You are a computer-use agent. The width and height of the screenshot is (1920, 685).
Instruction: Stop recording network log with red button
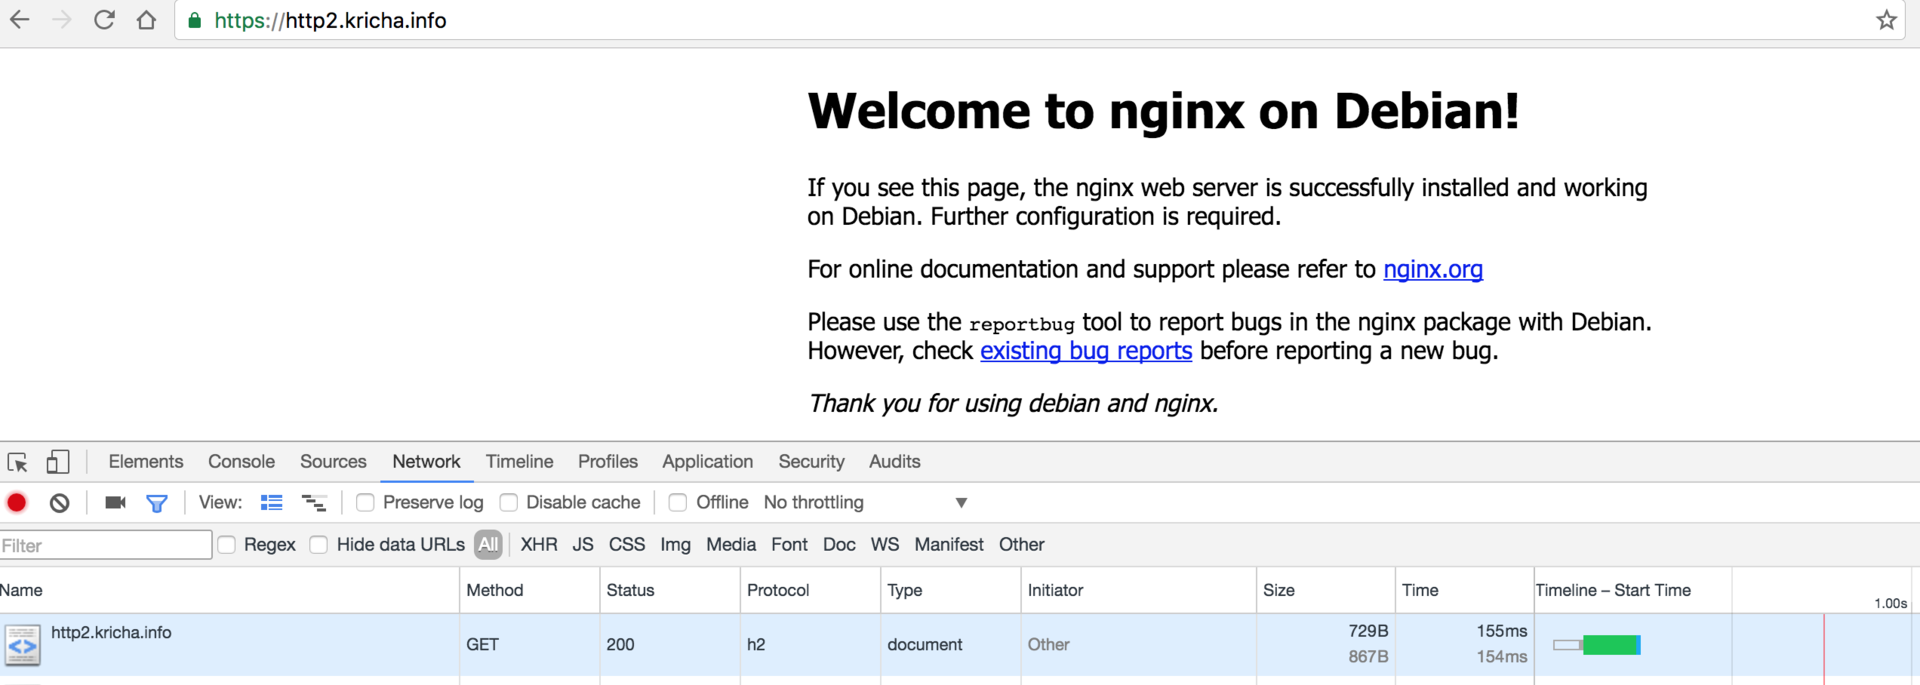[x=17, y=503]
